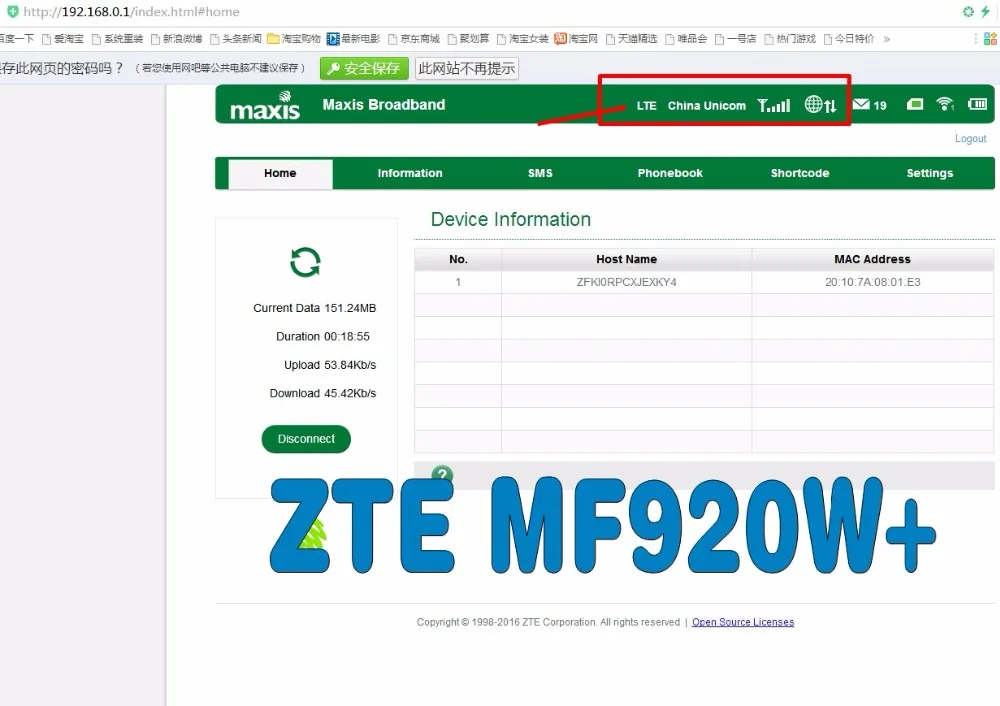The image size is (1000, 706).
Task: Select MAC address 20:10:7A:08:01:E3 cell
Action: (872, 283)
